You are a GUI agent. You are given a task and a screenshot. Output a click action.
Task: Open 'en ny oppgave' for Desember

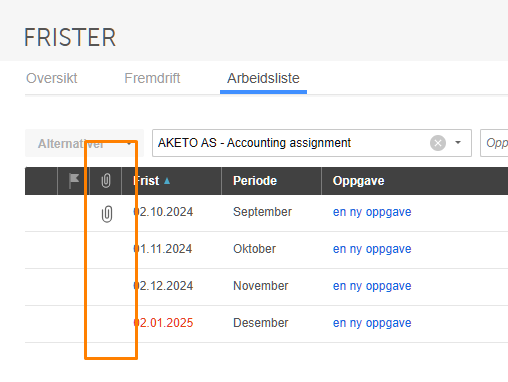point(372,323)
